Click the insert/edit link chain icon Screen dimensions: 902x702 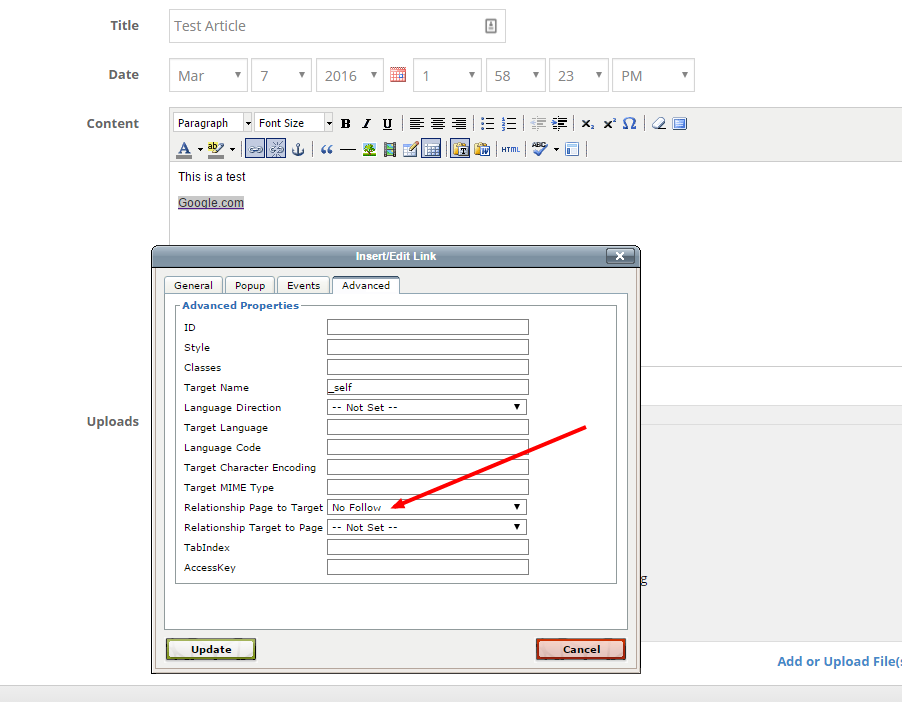pyautogui.click(x=255, y=149)
